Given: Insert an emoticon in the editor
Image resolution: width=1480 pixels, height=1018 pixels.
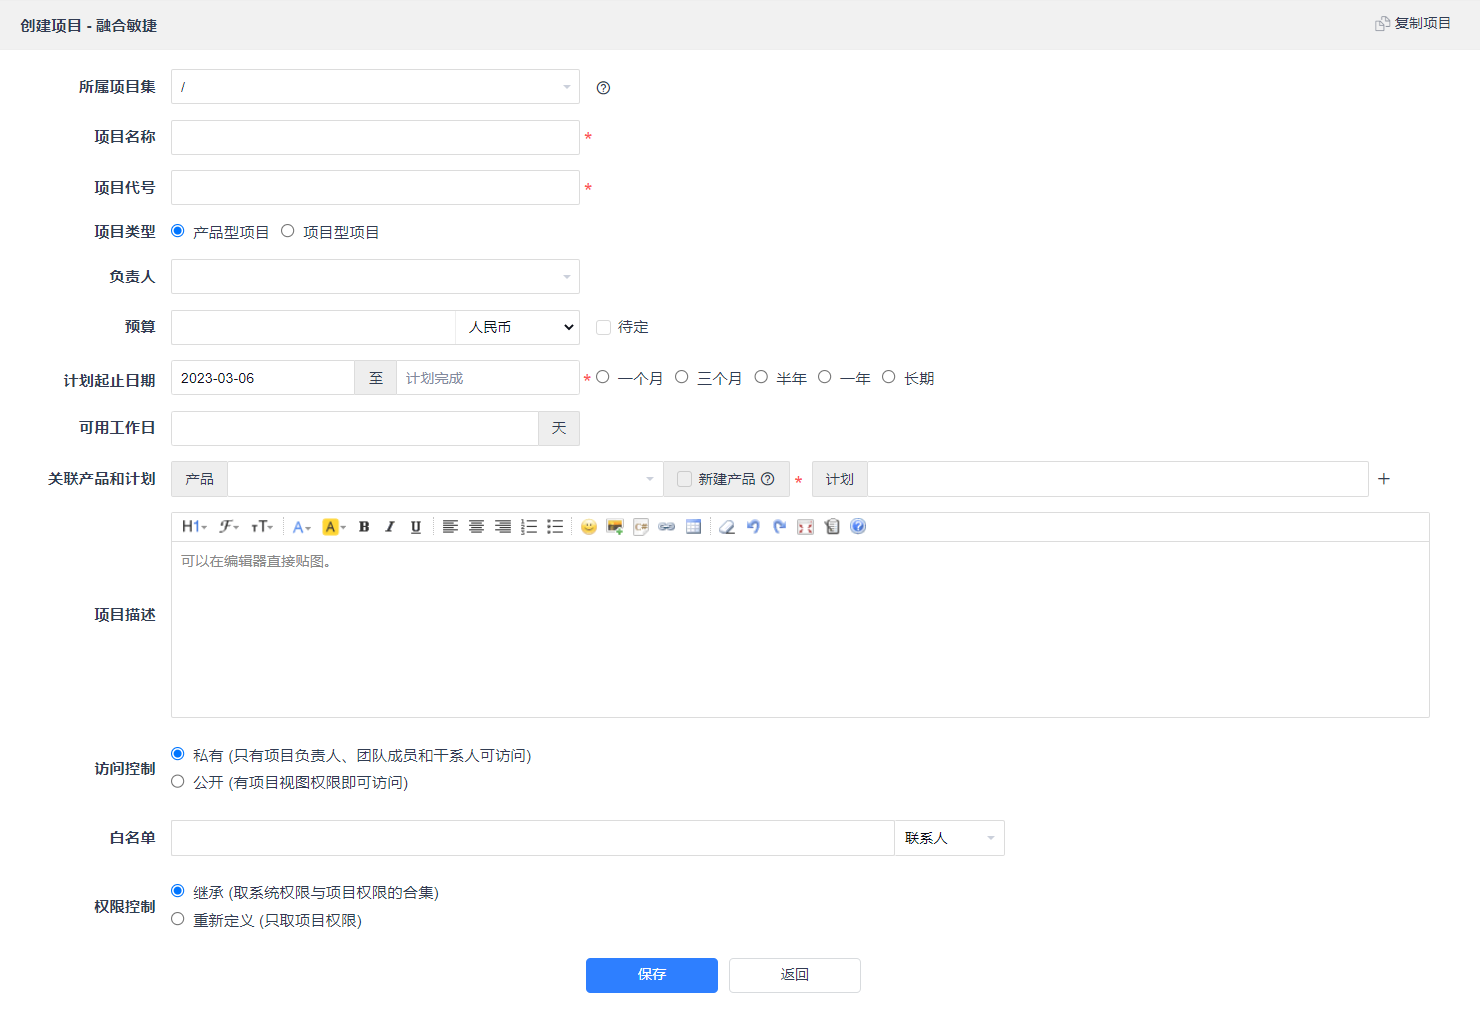Looking at the screenshot, I should tap(589, 527).
